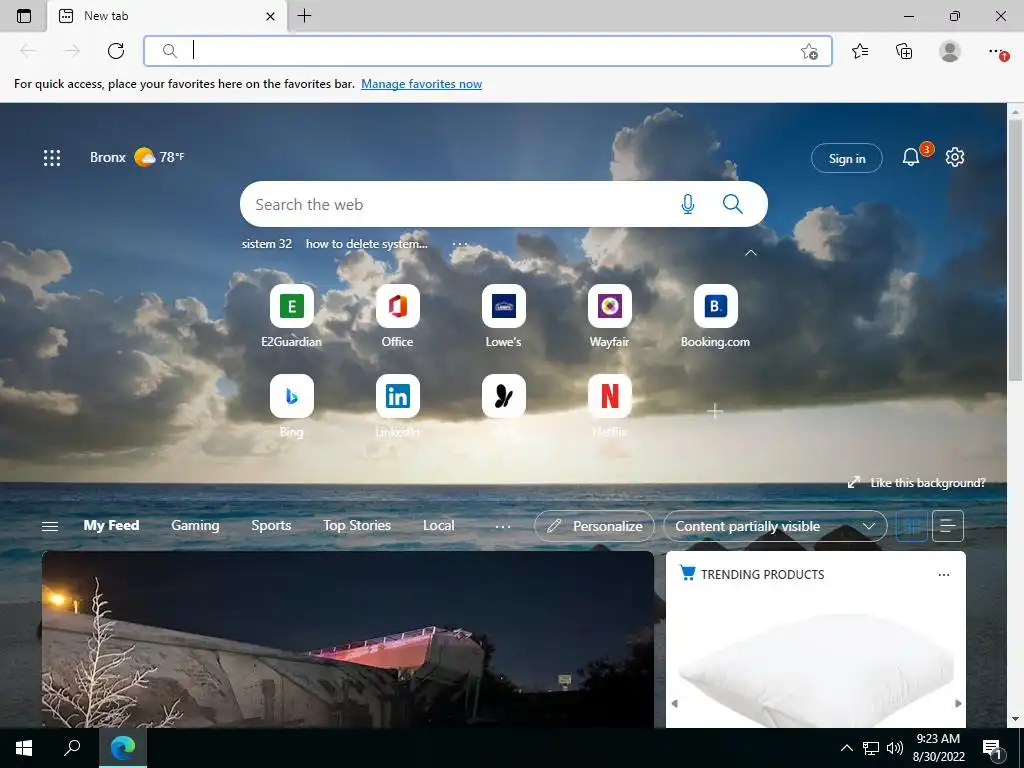Show more feed categories ellipsis

[x=503, y=526]
